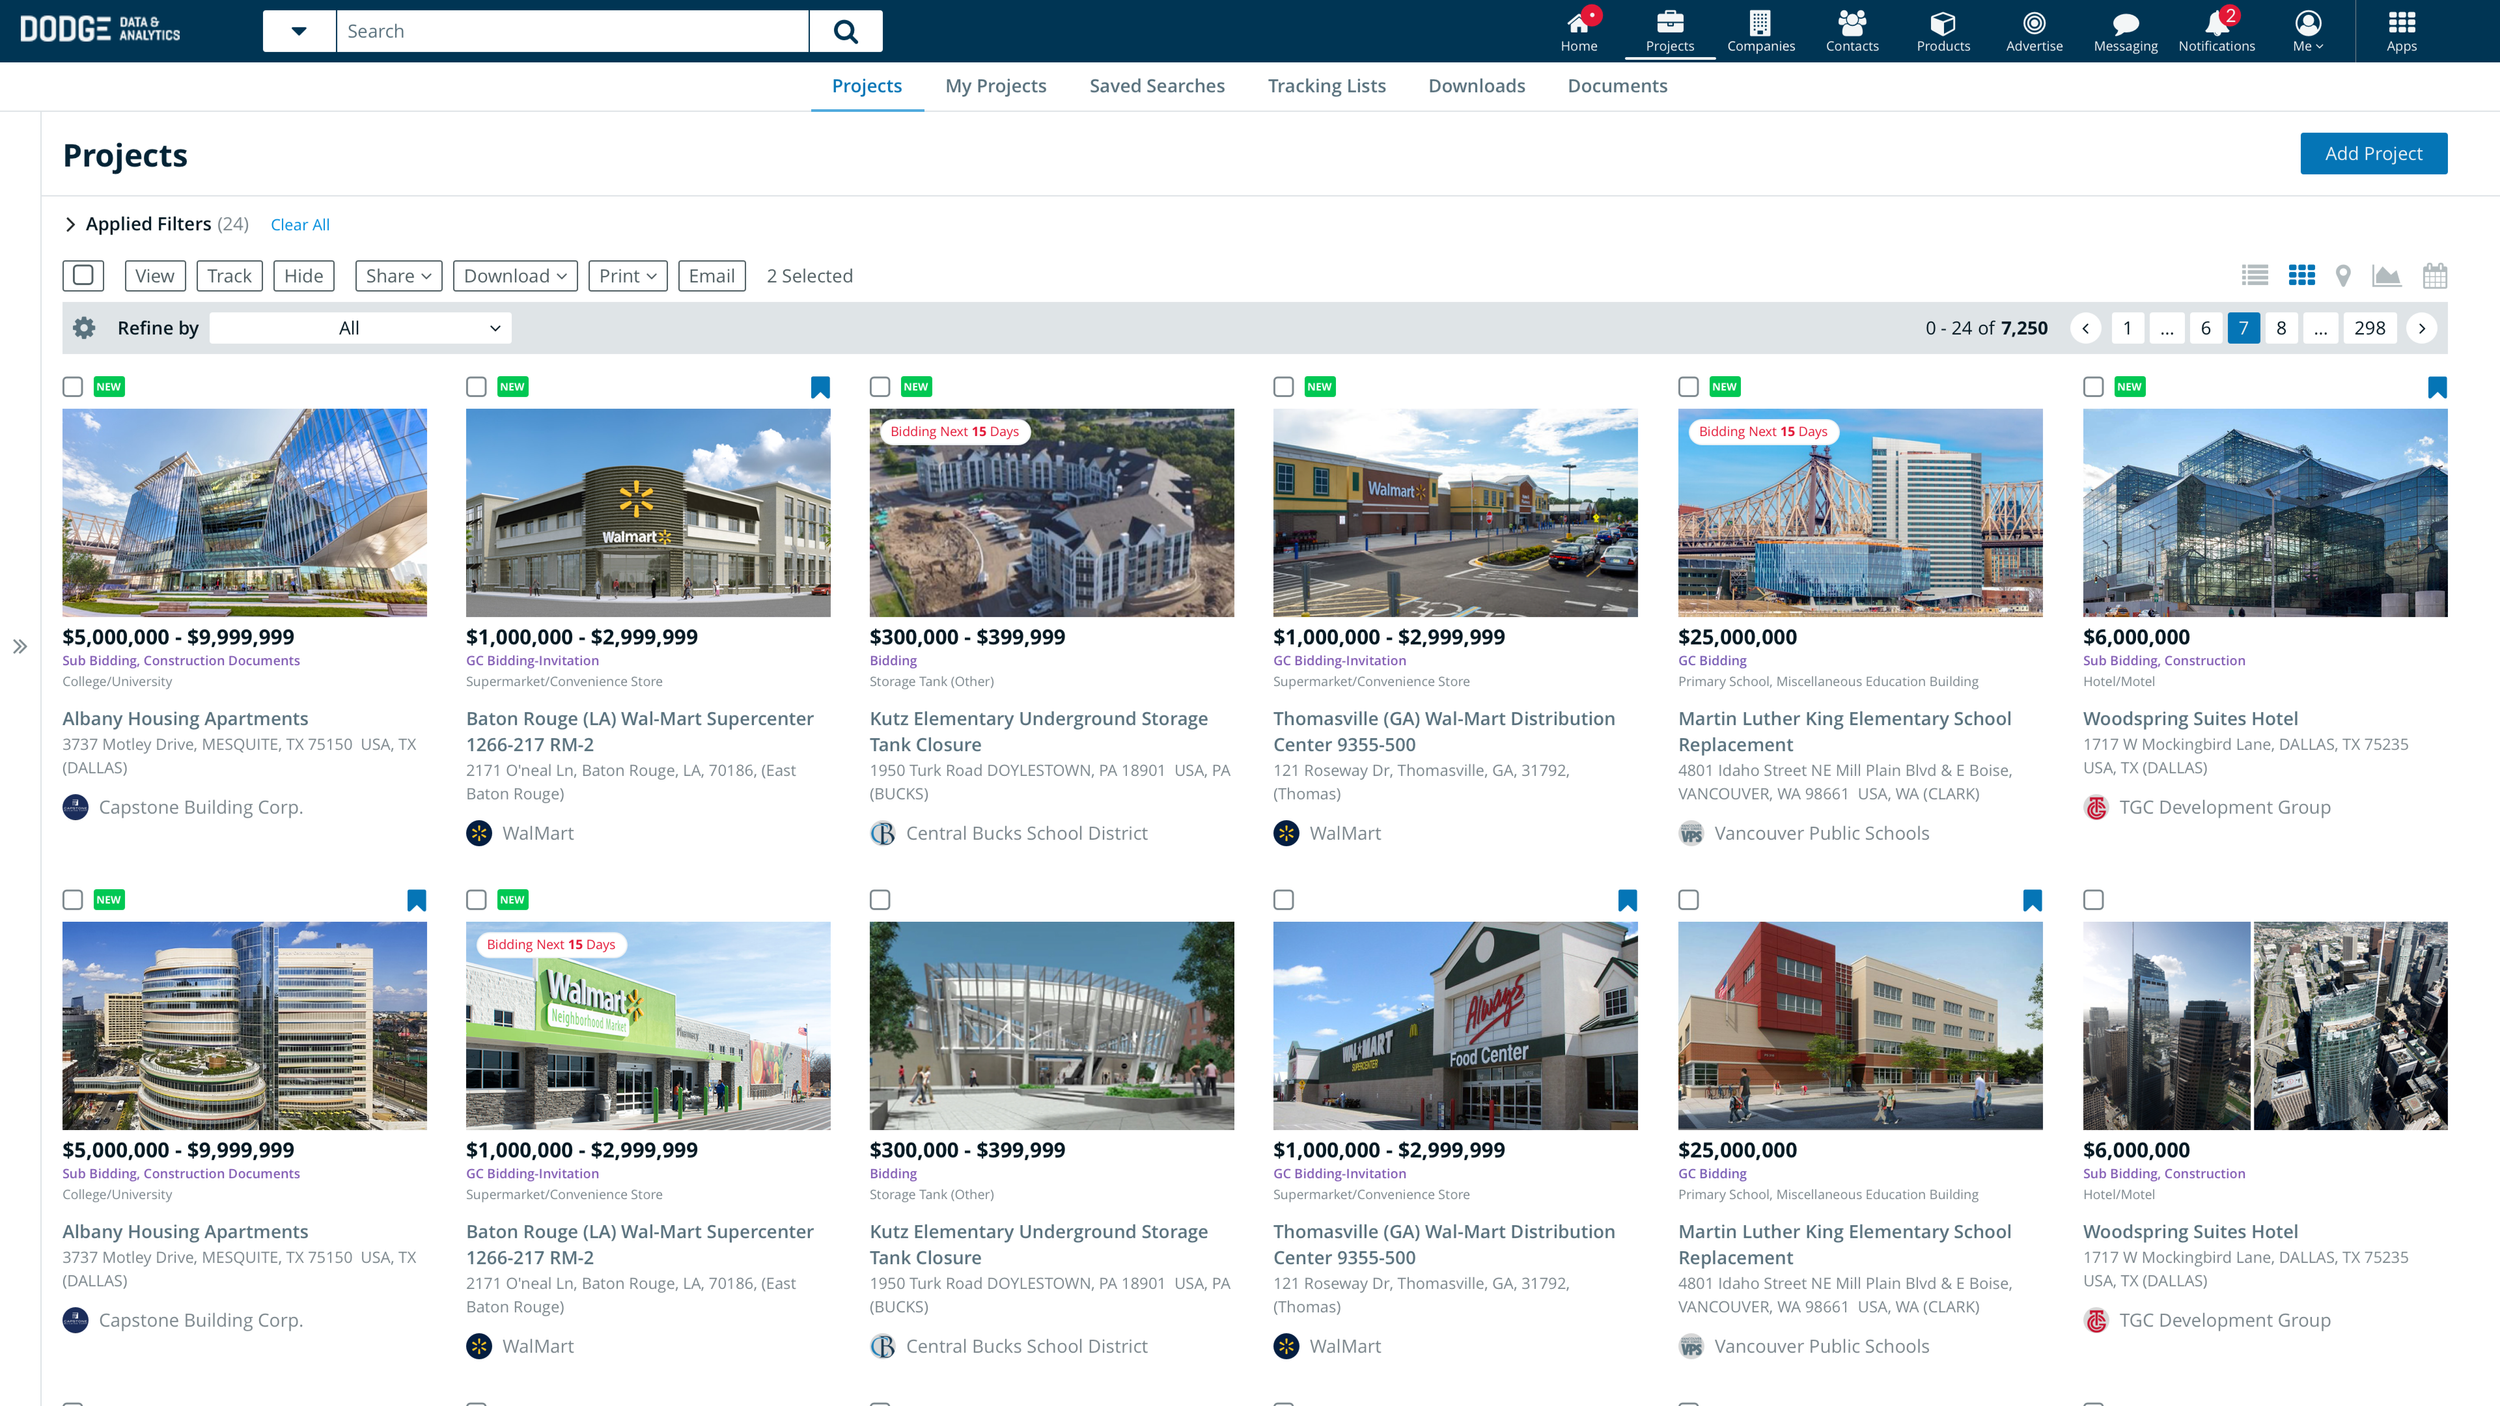
Task: Expand the Applied Filters section
Action: click(71, 225)
